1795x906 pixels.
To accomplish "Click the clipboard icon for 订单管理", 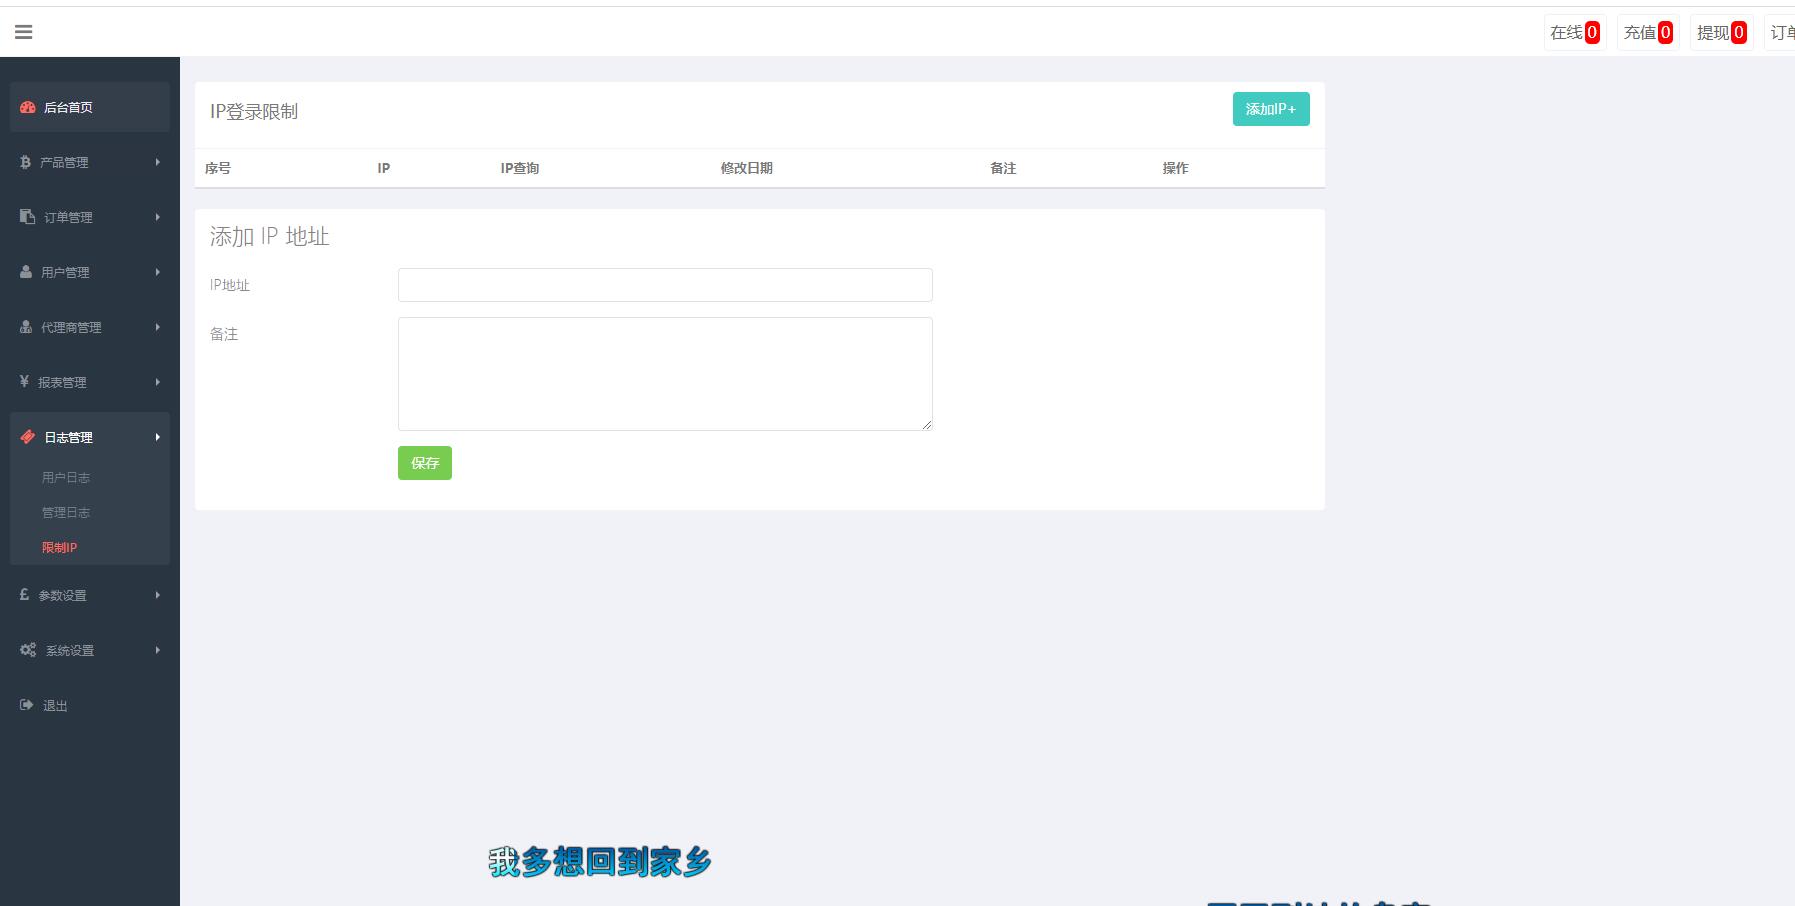I will pos(27,217).
